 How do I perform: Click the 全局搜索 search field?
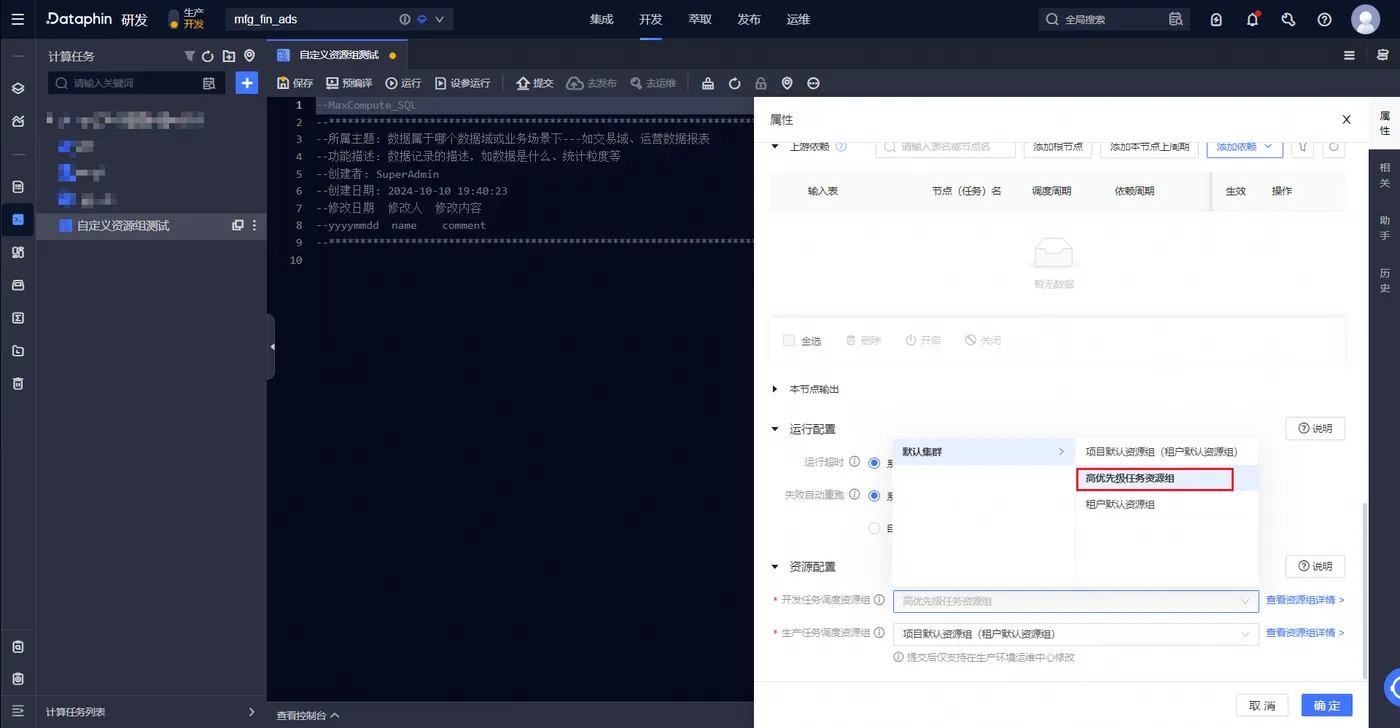(x=1115, y=19)
